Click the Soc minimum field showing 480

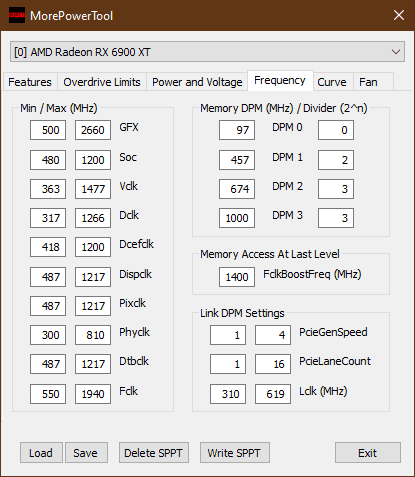48,160
